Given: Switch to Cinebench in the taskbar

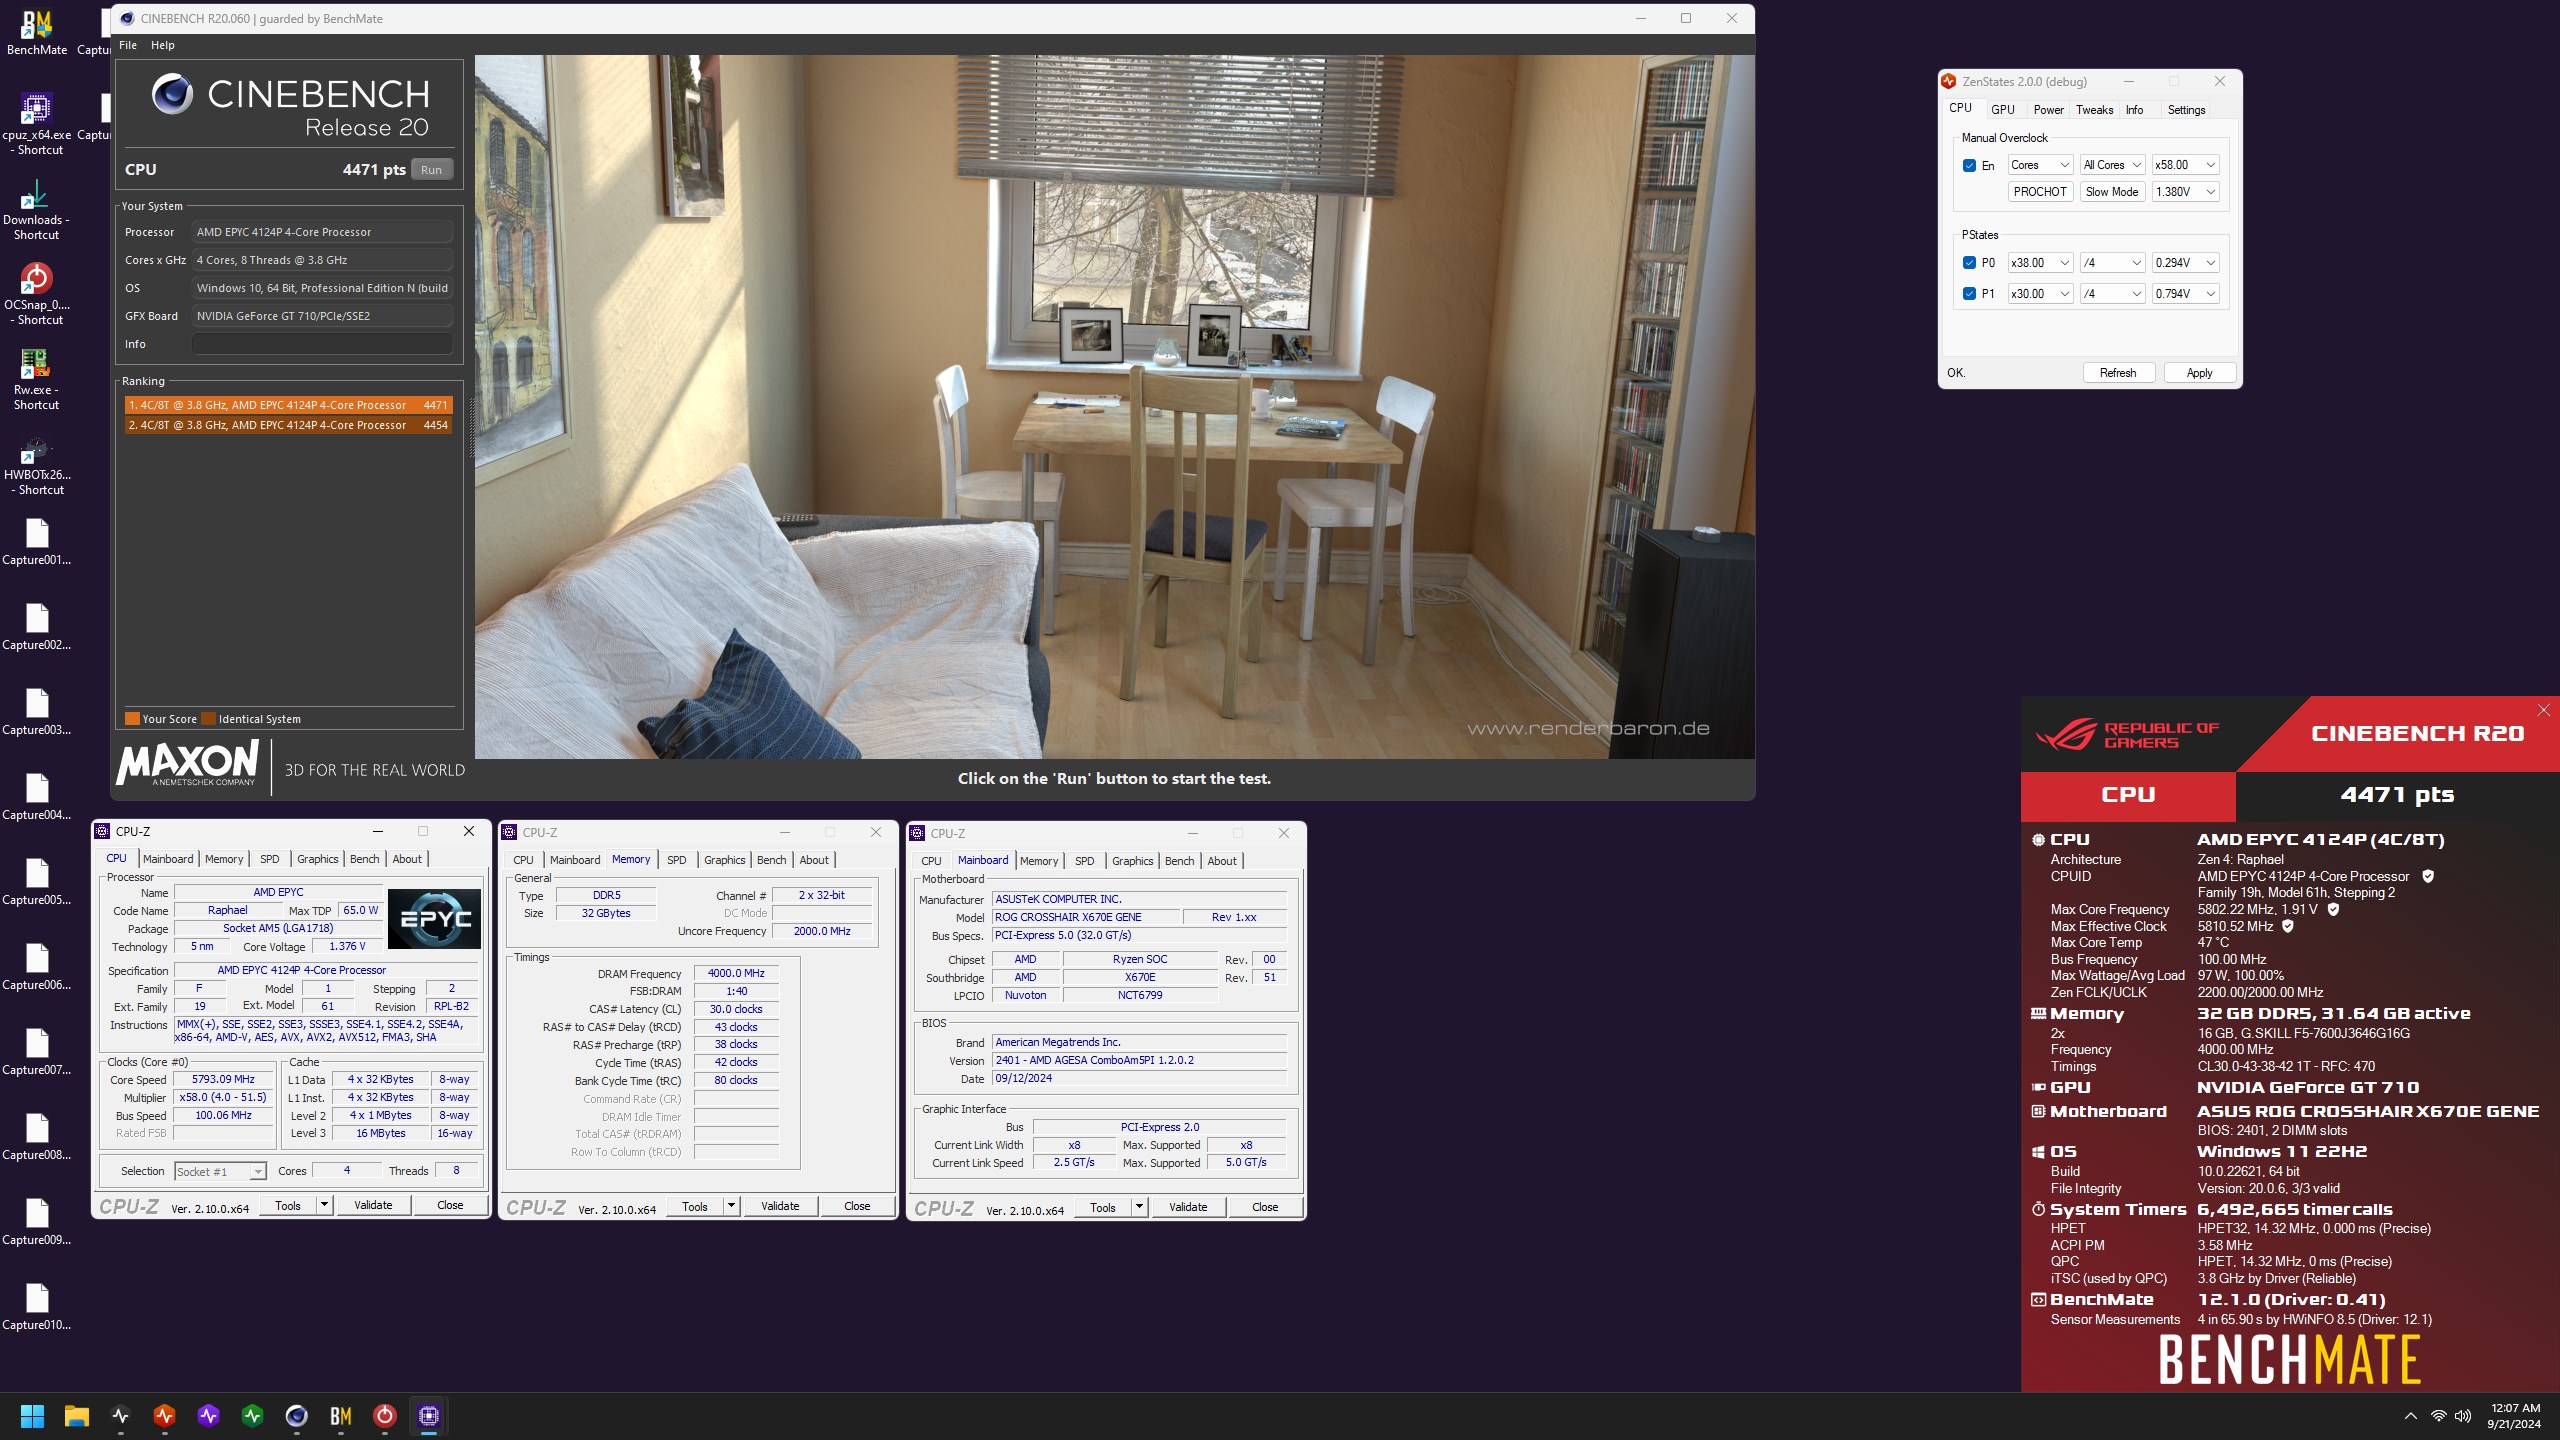Looking at the screenshot, I should (x=296, y=1416).
